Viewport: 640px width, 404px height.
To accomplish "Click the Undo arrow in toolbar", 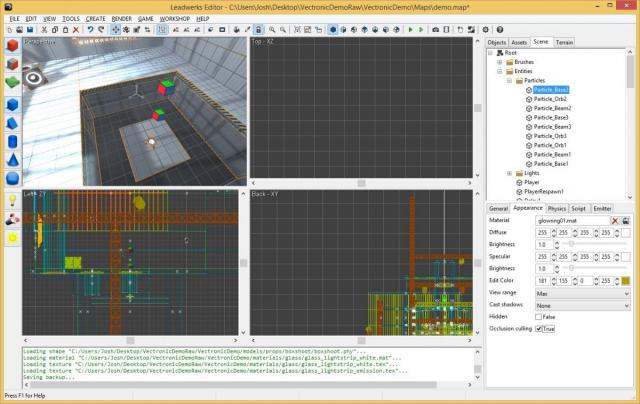I will click(x=90, y=30).
